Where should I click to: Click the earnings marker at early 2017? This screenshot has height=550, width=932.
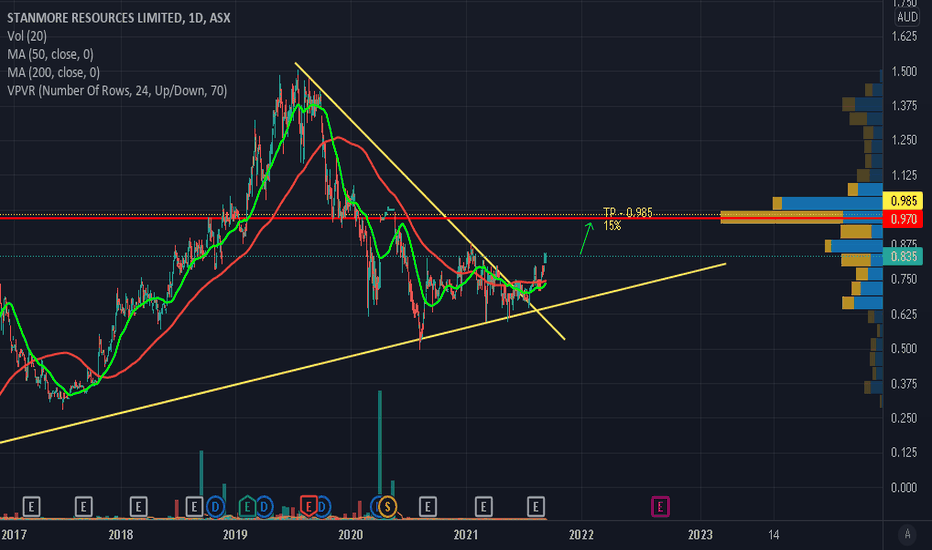click(32, 507)
